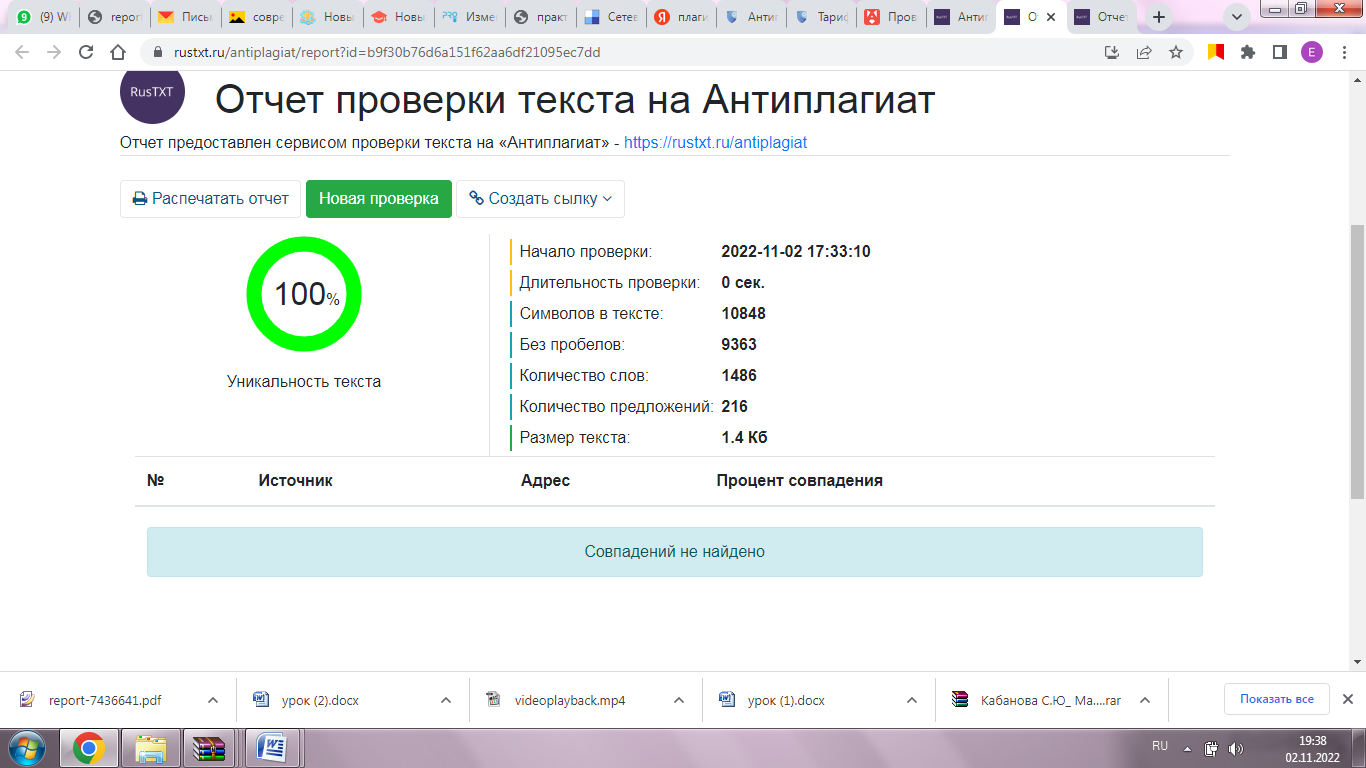The image size is (1366, 768).
Task: Switch to the плаги Yandex tab
Action: [x=681, y=17]
